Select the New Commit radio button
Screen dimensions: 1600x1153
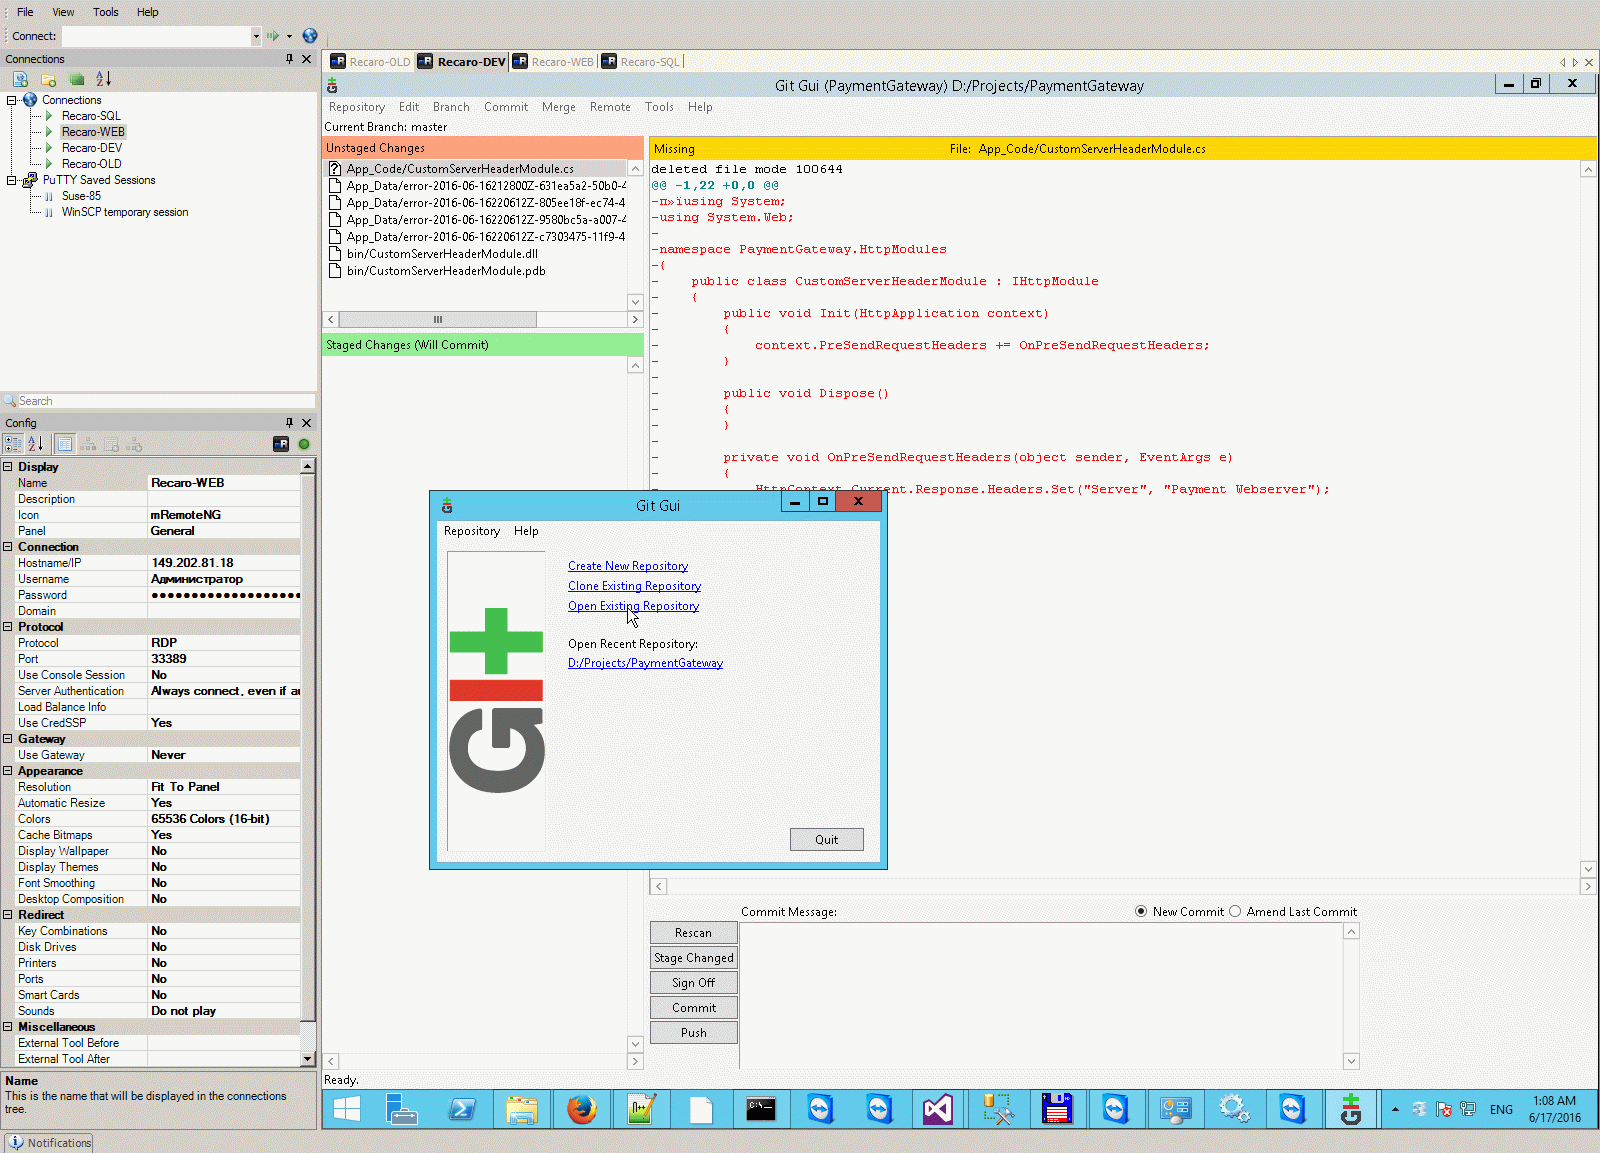(1141, 912)
